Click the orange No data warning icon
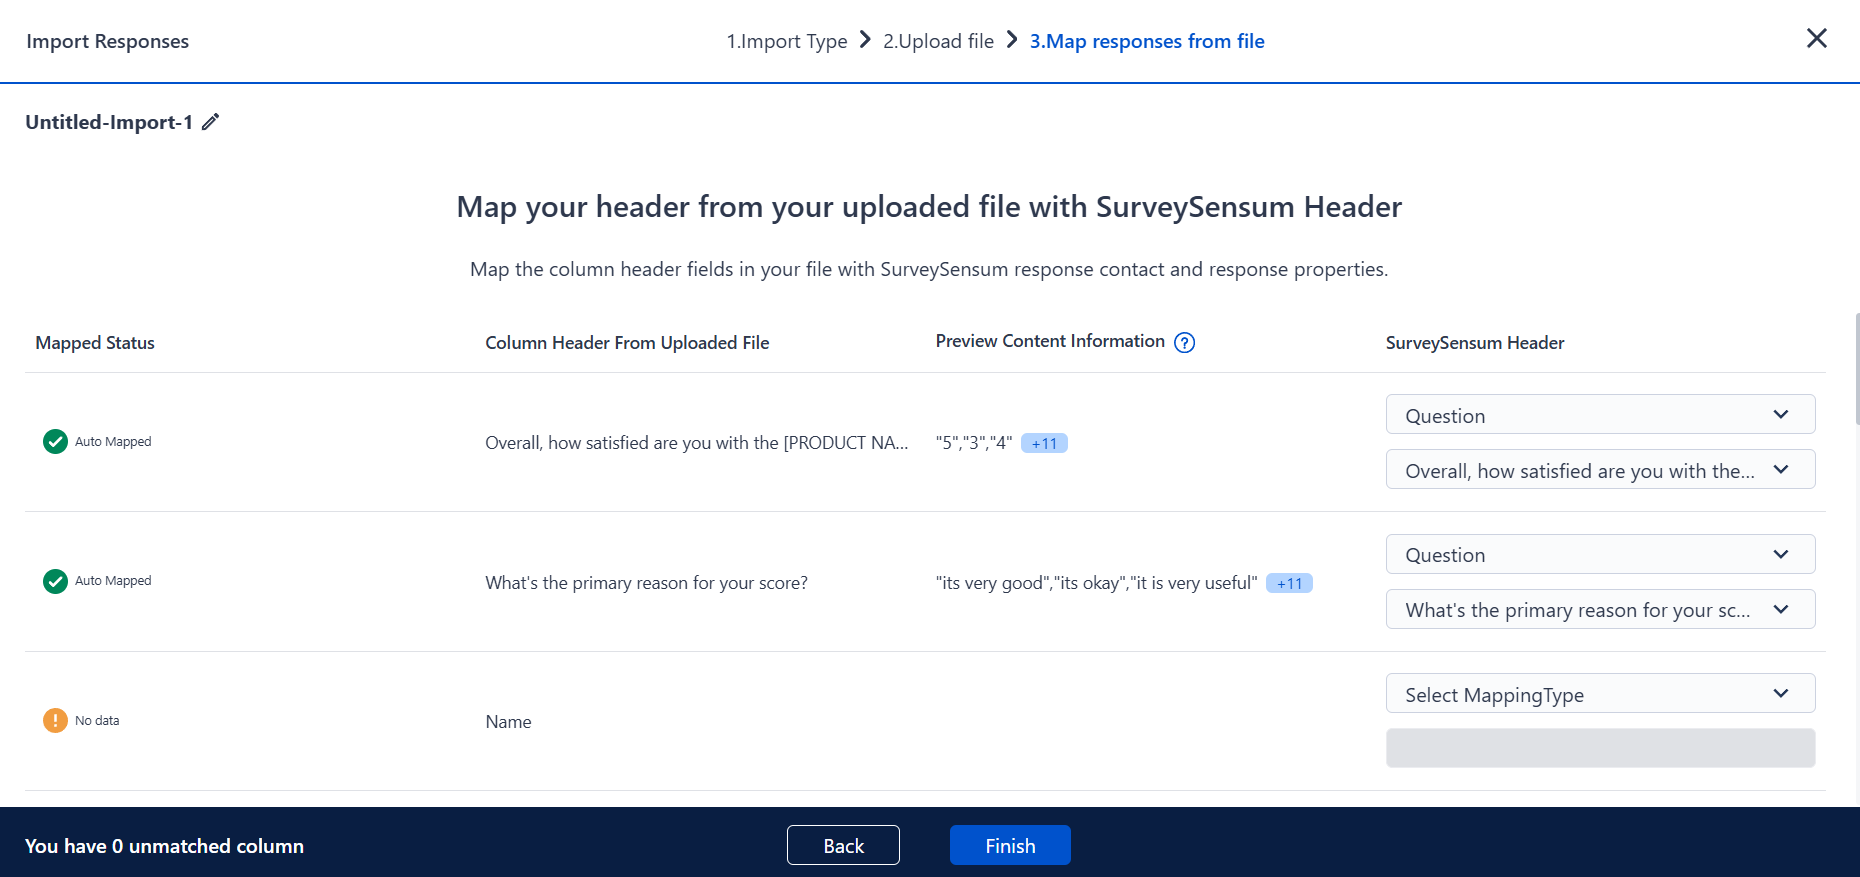Screen dimensions: 1860x877 (55, 720)
